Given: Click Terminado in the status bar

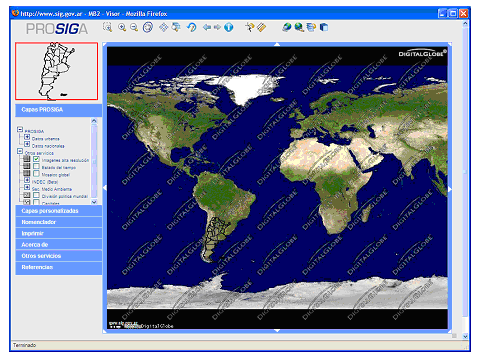Looking at the screenshot, I should tap(24, 345).
